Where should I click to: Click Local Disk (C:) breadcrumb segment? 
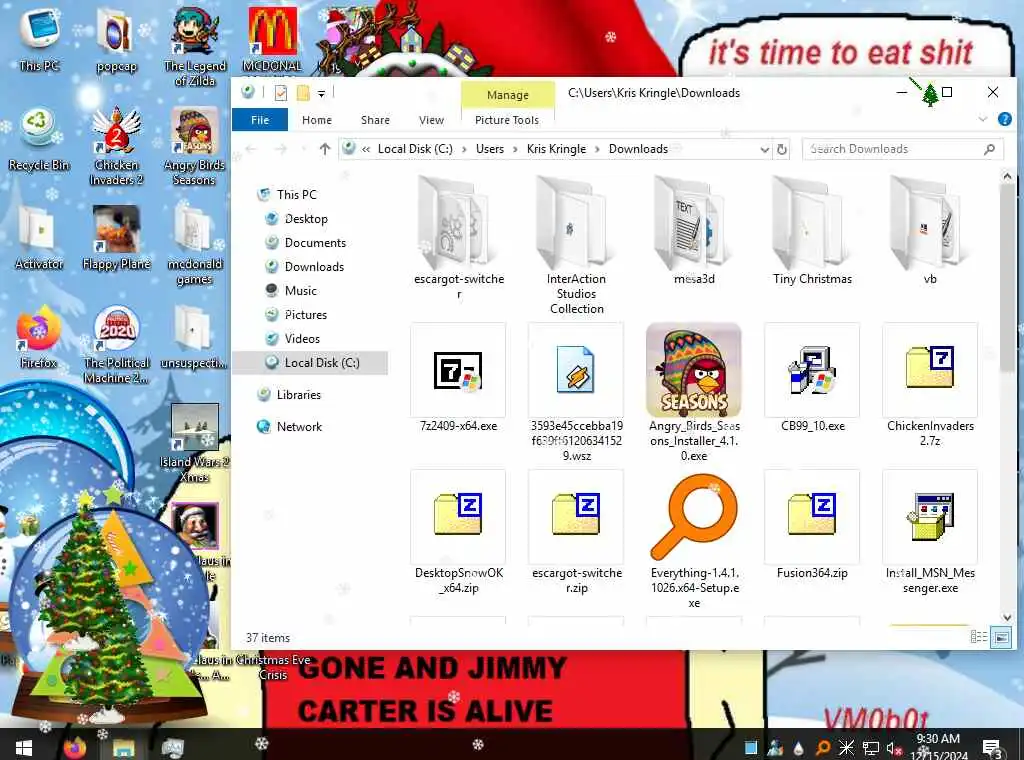415,149
